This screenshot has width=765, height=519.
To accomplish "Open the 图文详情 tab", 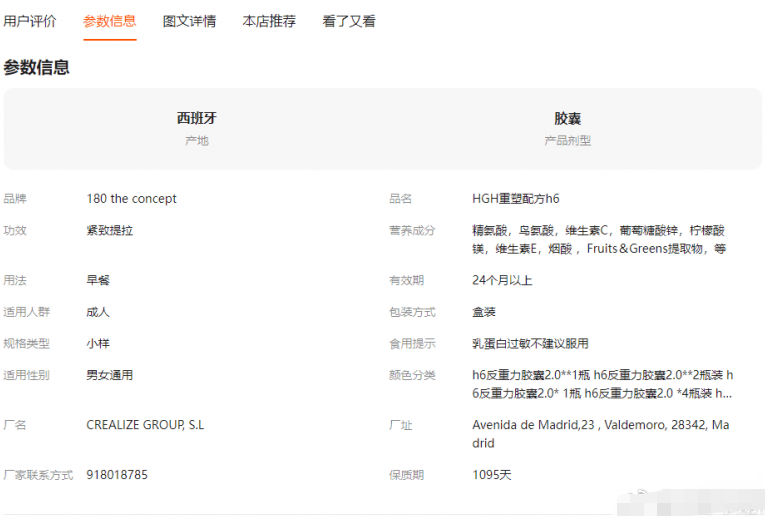I will click(x=189, y=21).
